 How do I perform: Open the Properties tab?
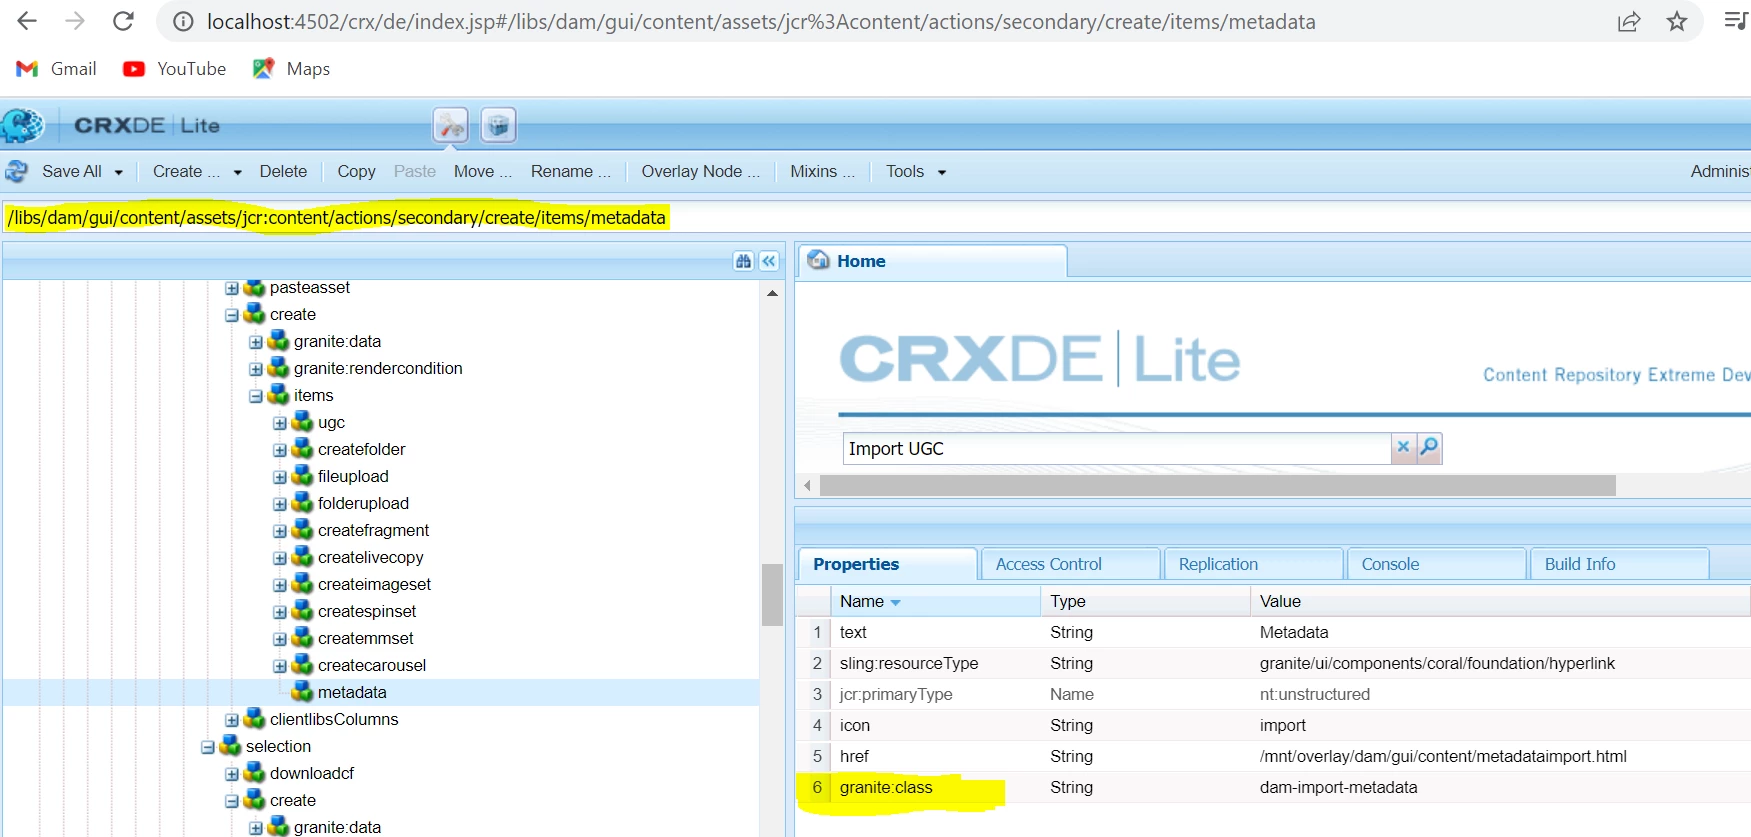tap(887, 564)
